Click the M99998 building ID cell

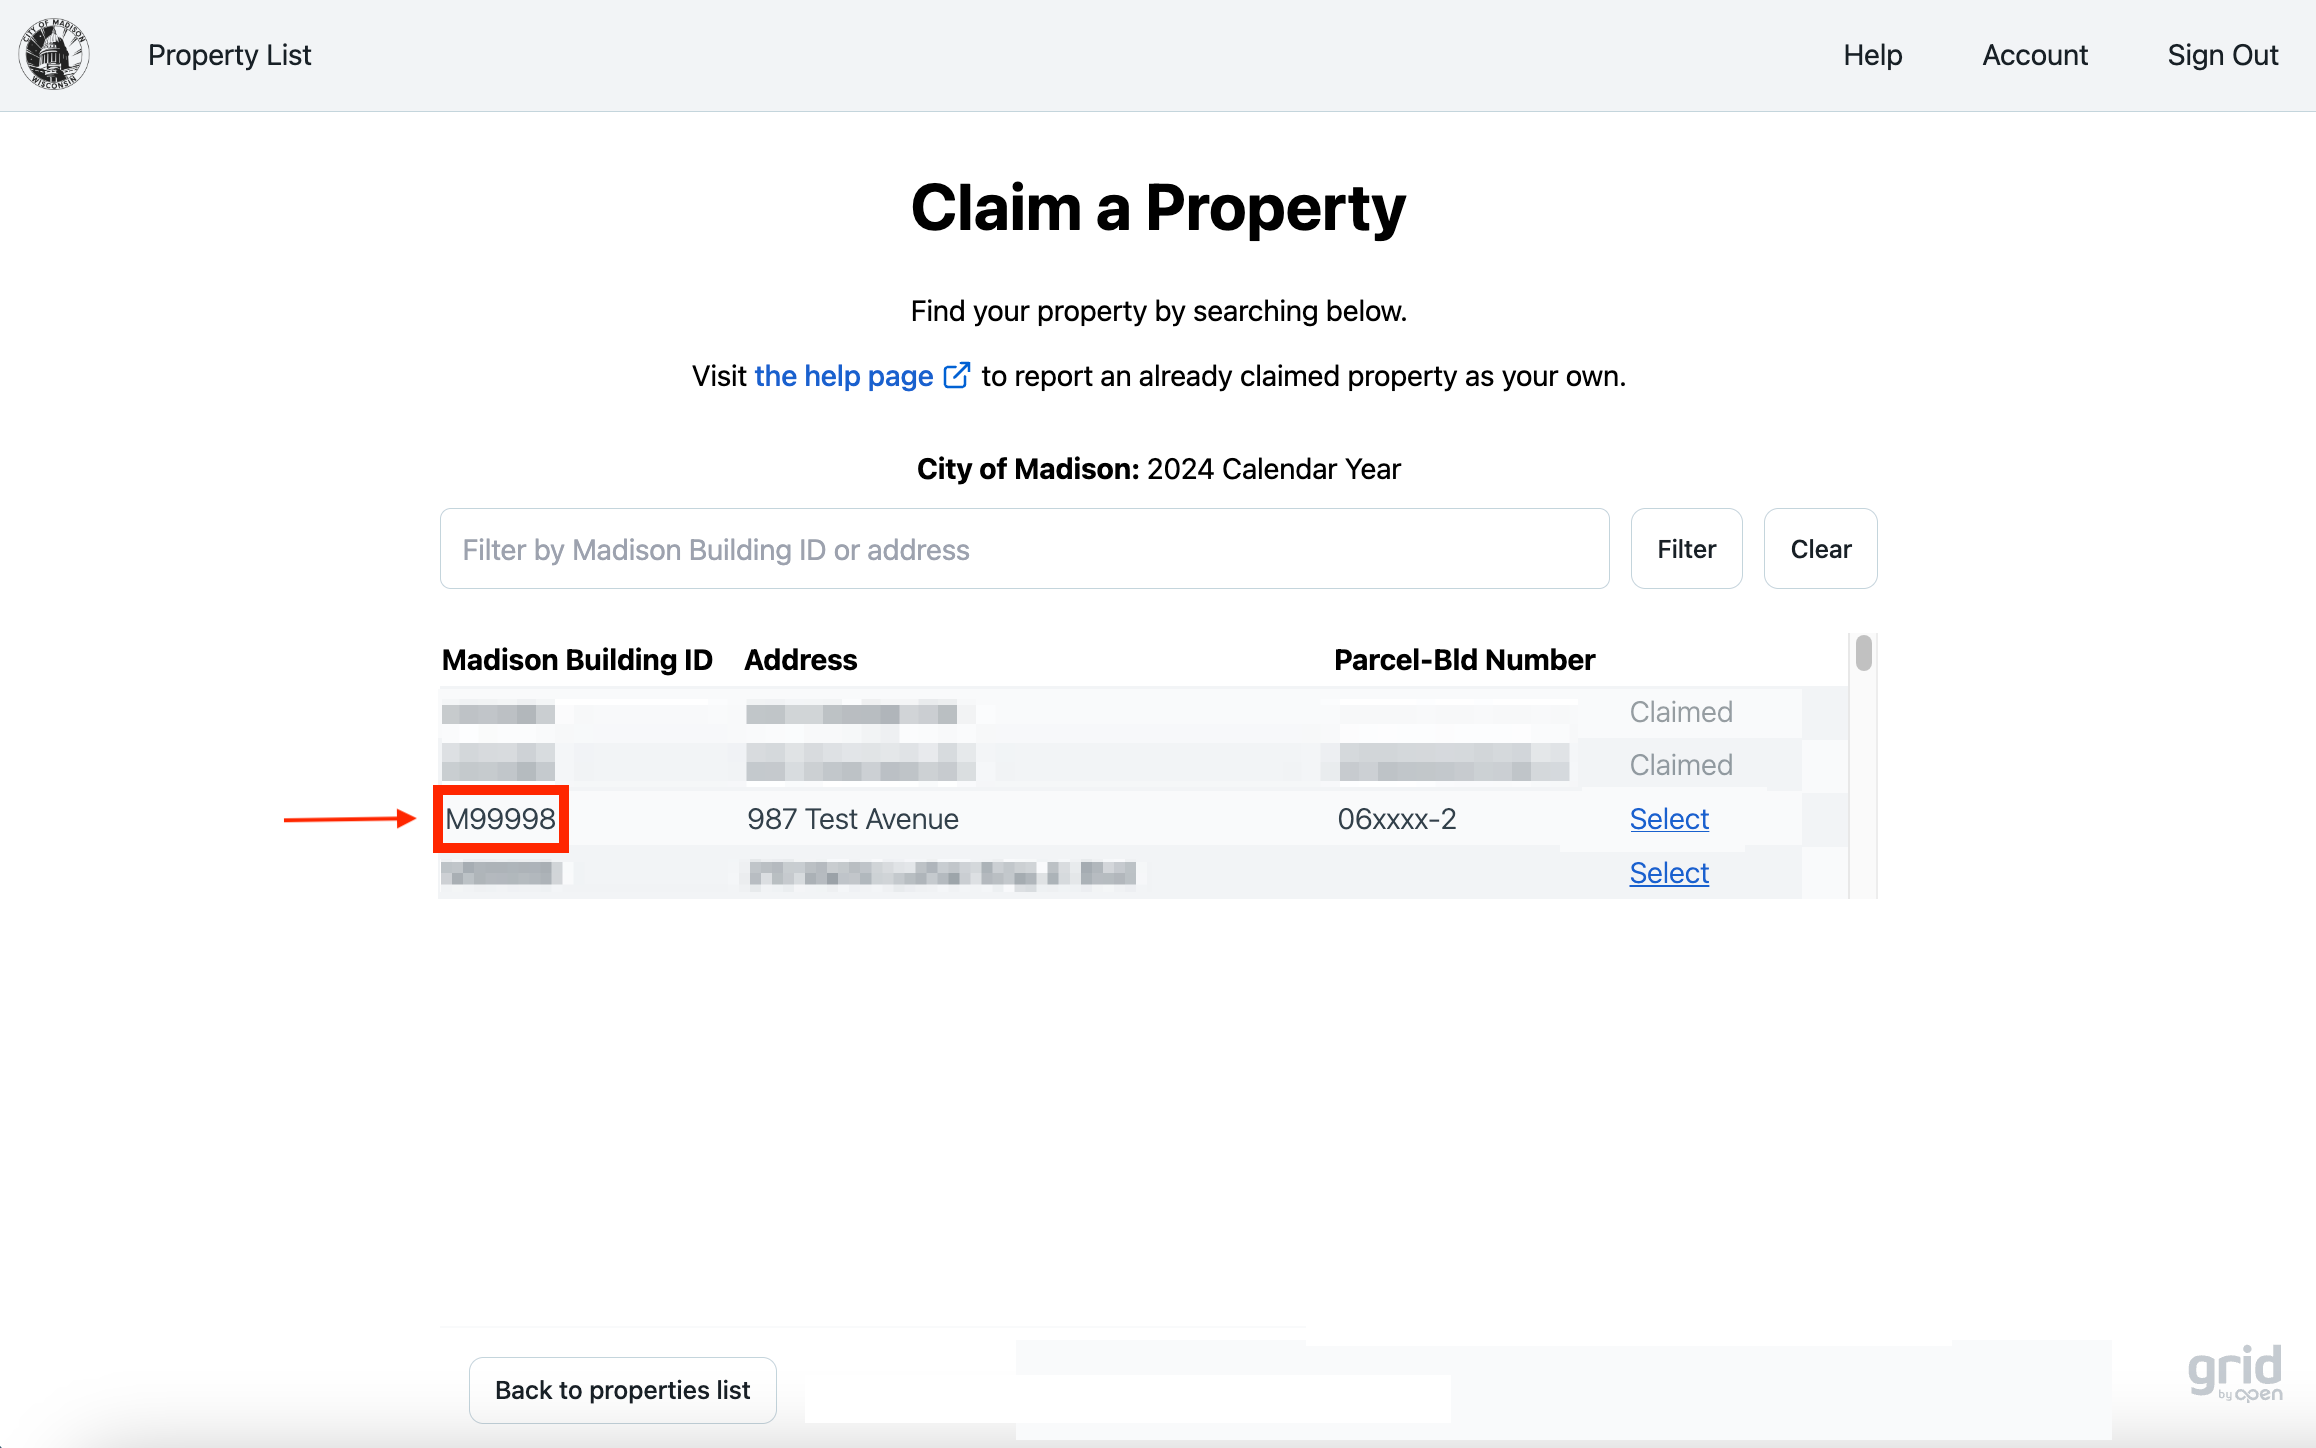click(x=500, y=819)
